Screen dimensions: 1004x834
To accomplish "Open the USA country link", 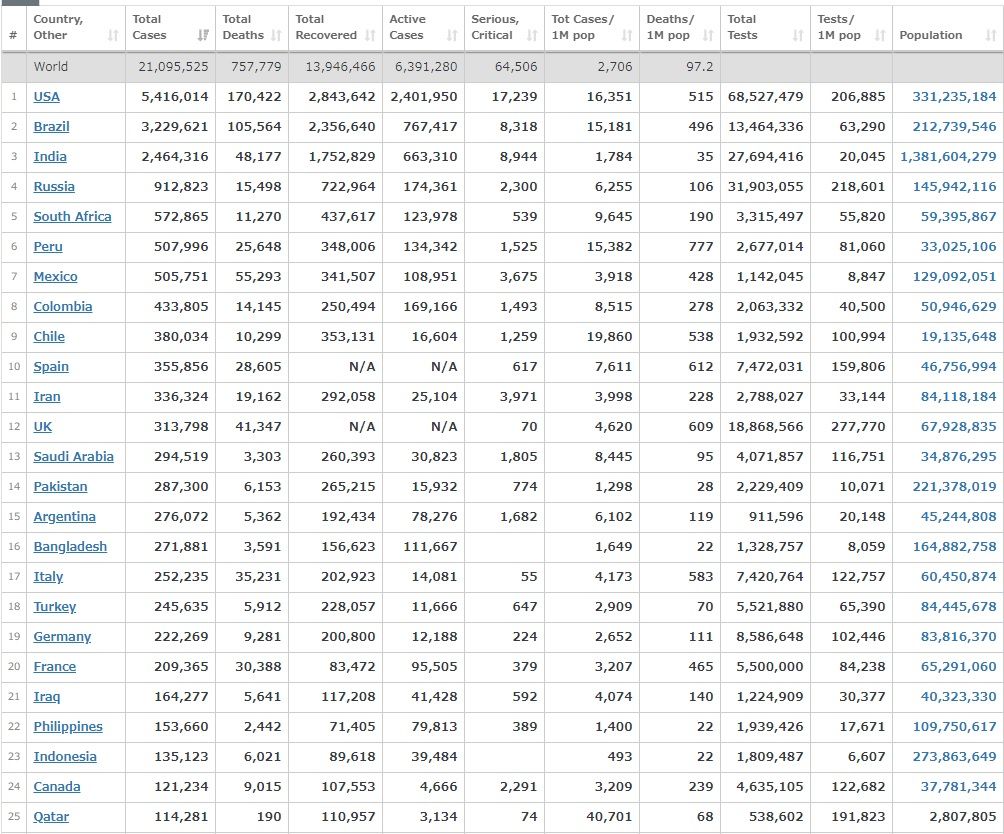I will coord(47,97).
